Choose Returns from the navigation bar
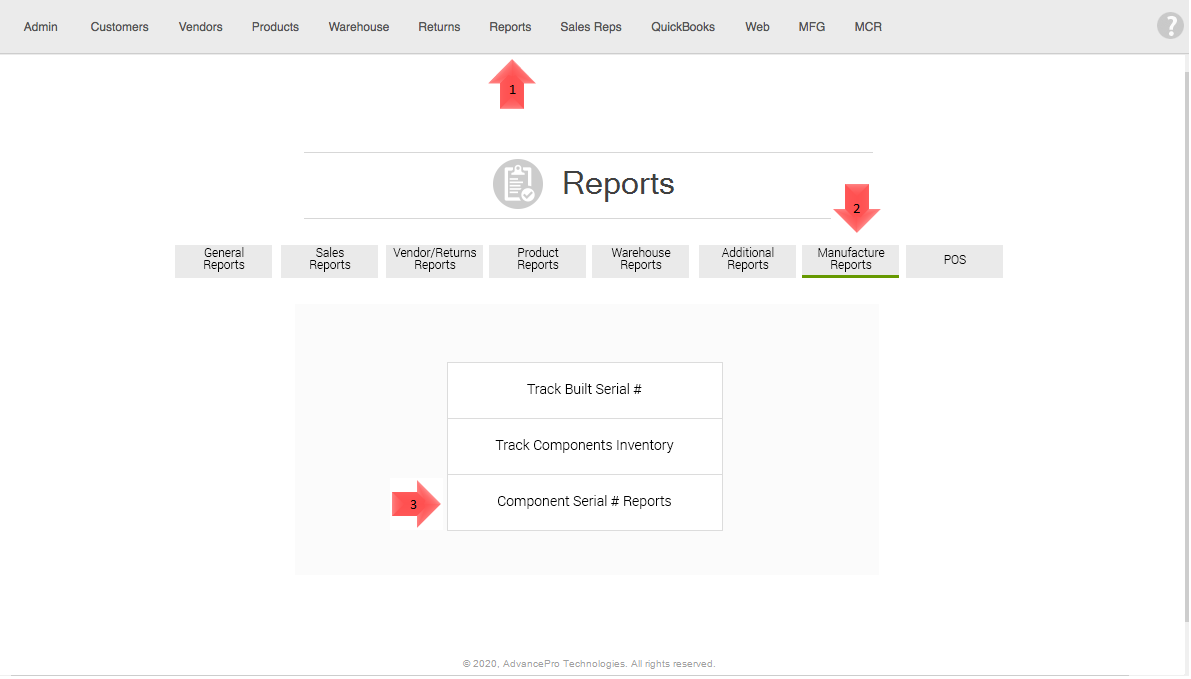The width and height of the screenshot is (1191, 679). click(439, 27)
